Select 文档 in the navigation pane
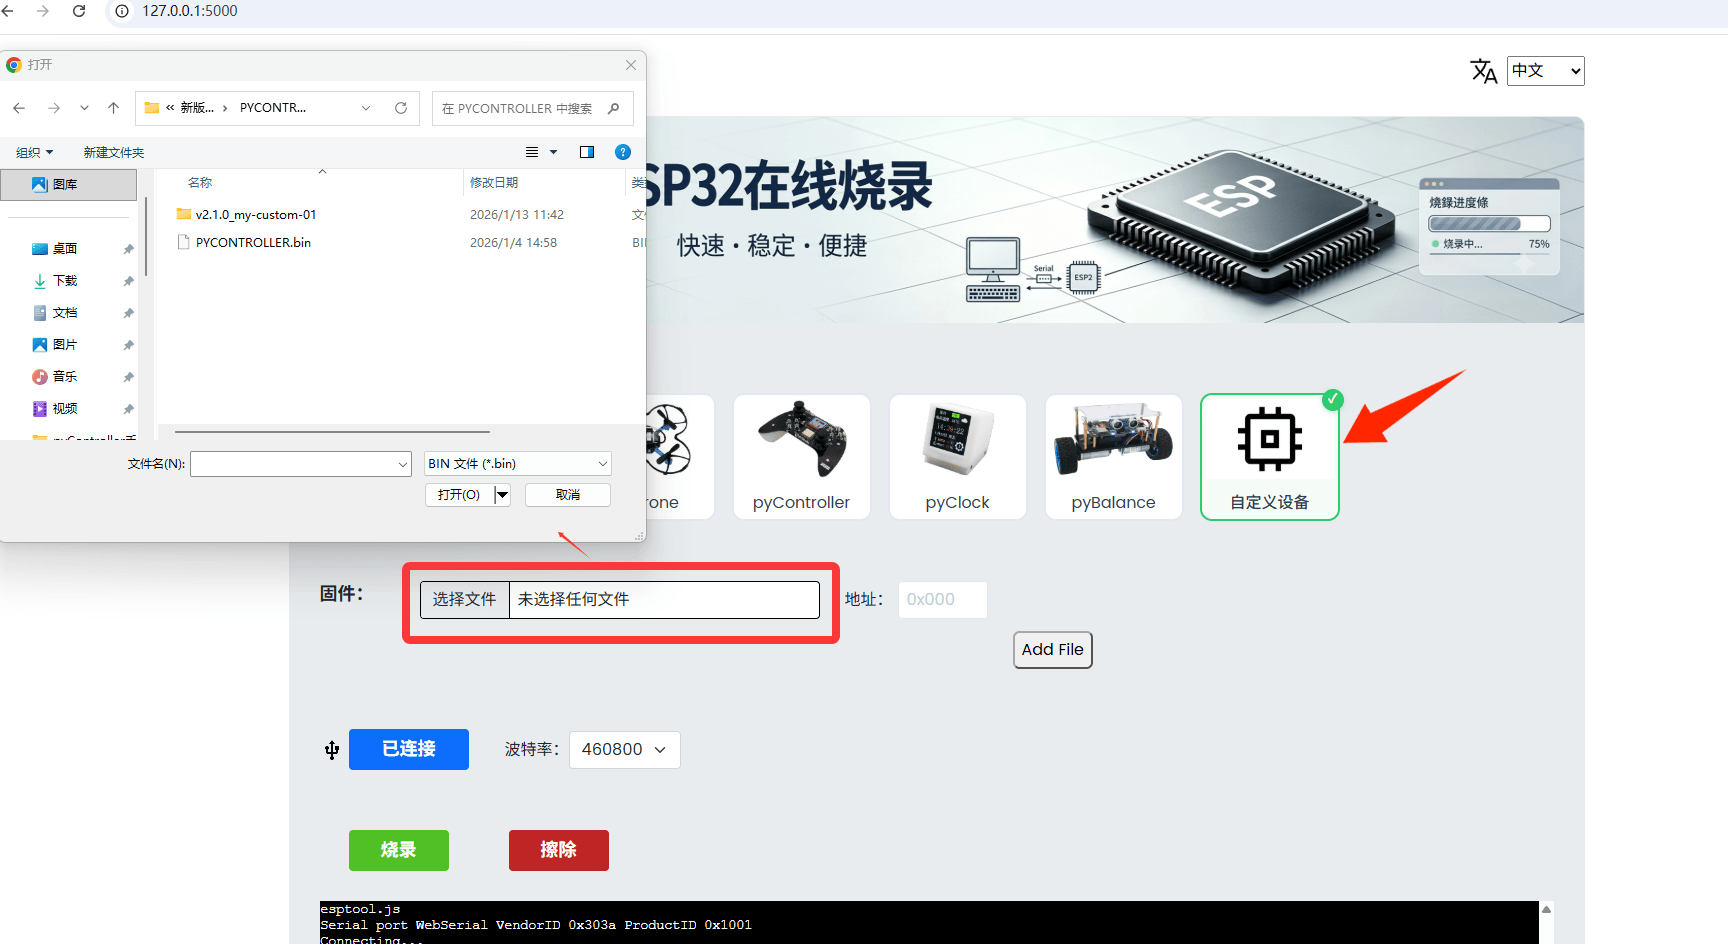This screenshot has height=944, width=1728. [x=65, y=312]
